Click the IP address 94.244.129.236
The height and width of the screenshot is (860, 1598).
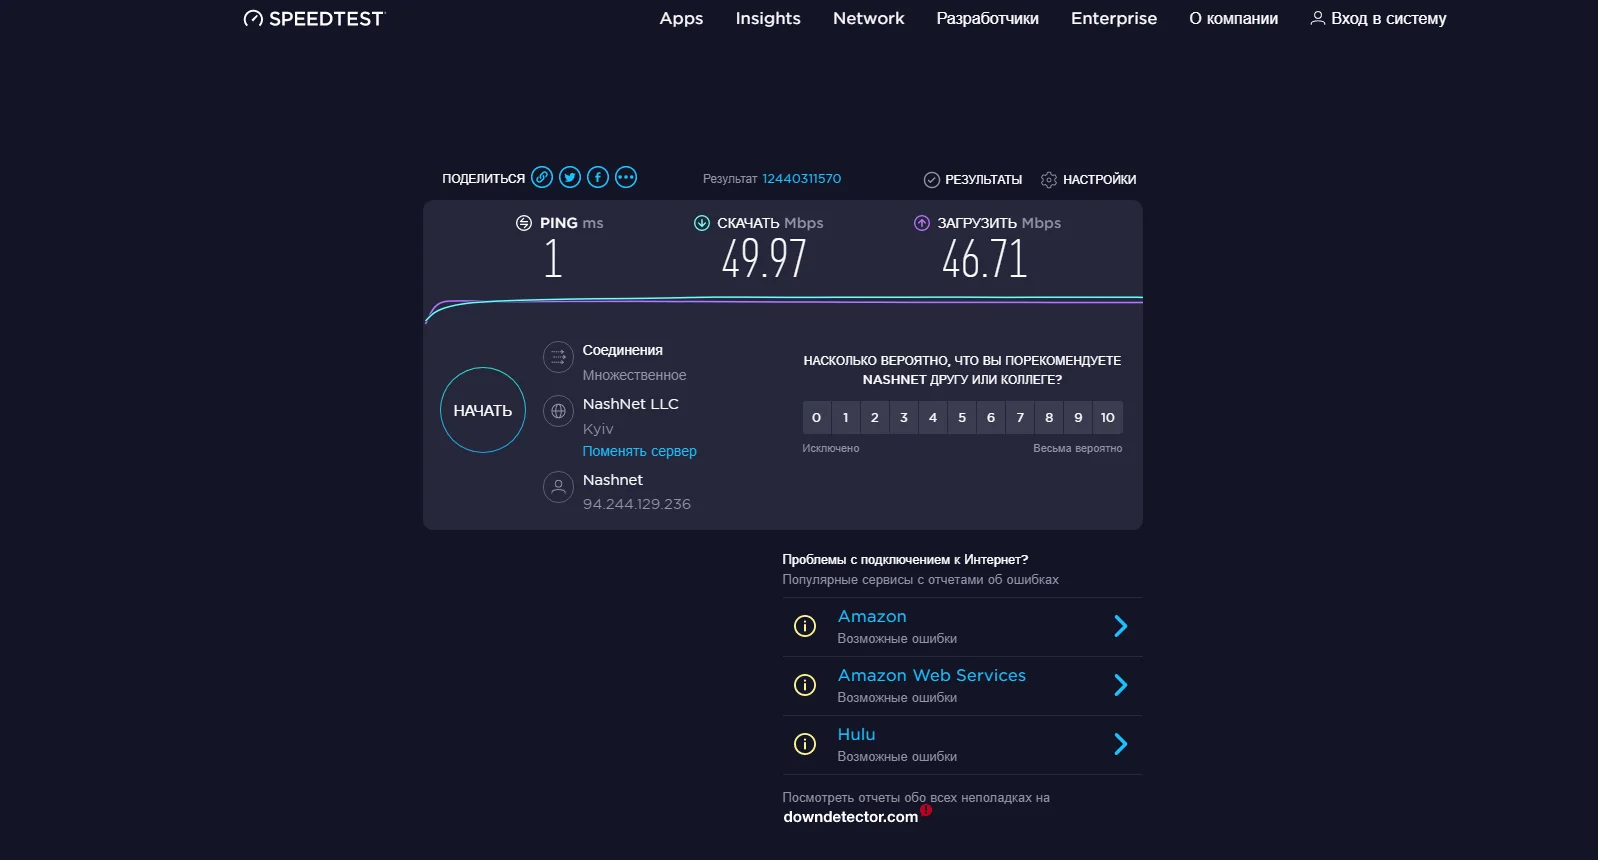pos(637,504)
